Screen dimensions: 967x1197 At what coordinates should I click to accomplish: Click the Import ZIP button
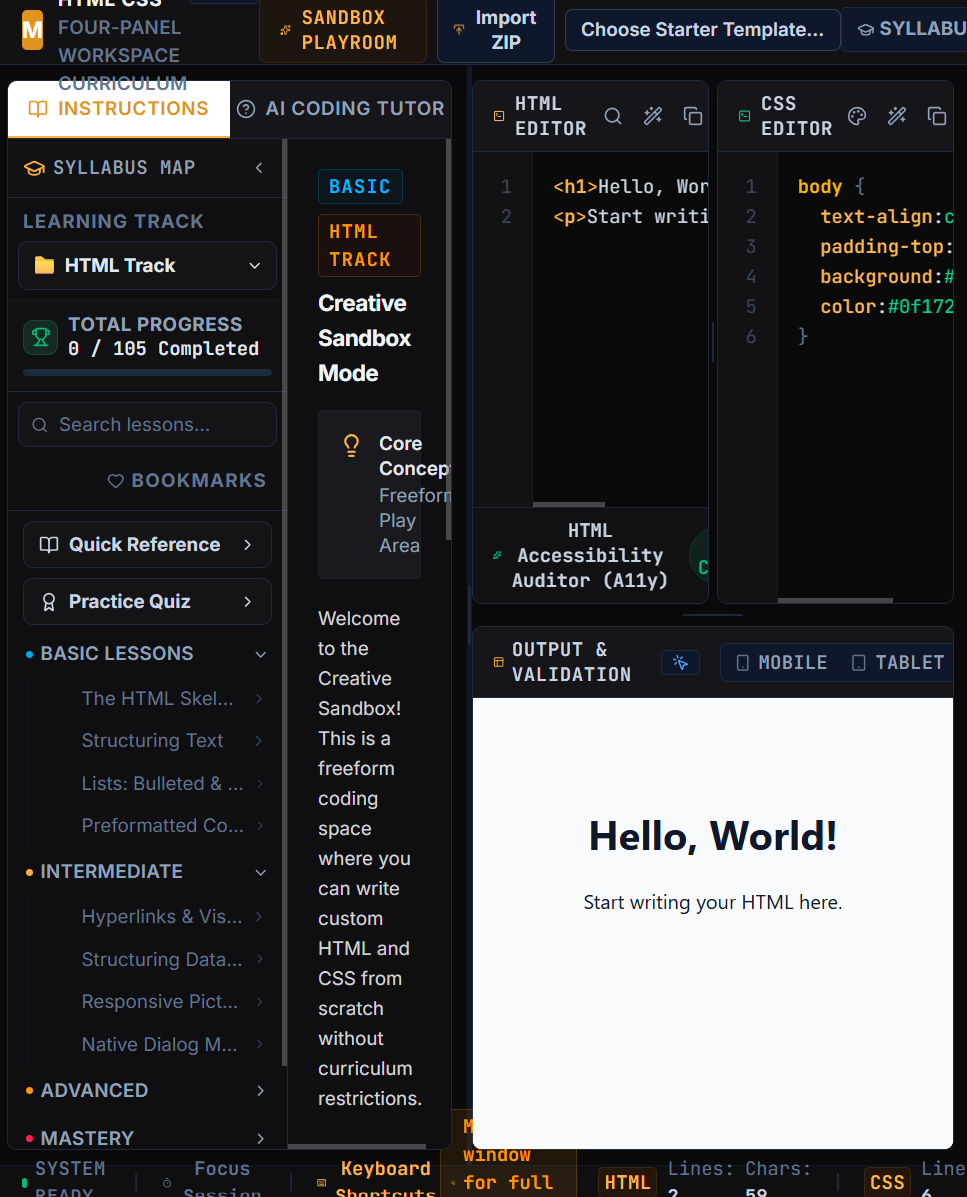coord(495,30)
